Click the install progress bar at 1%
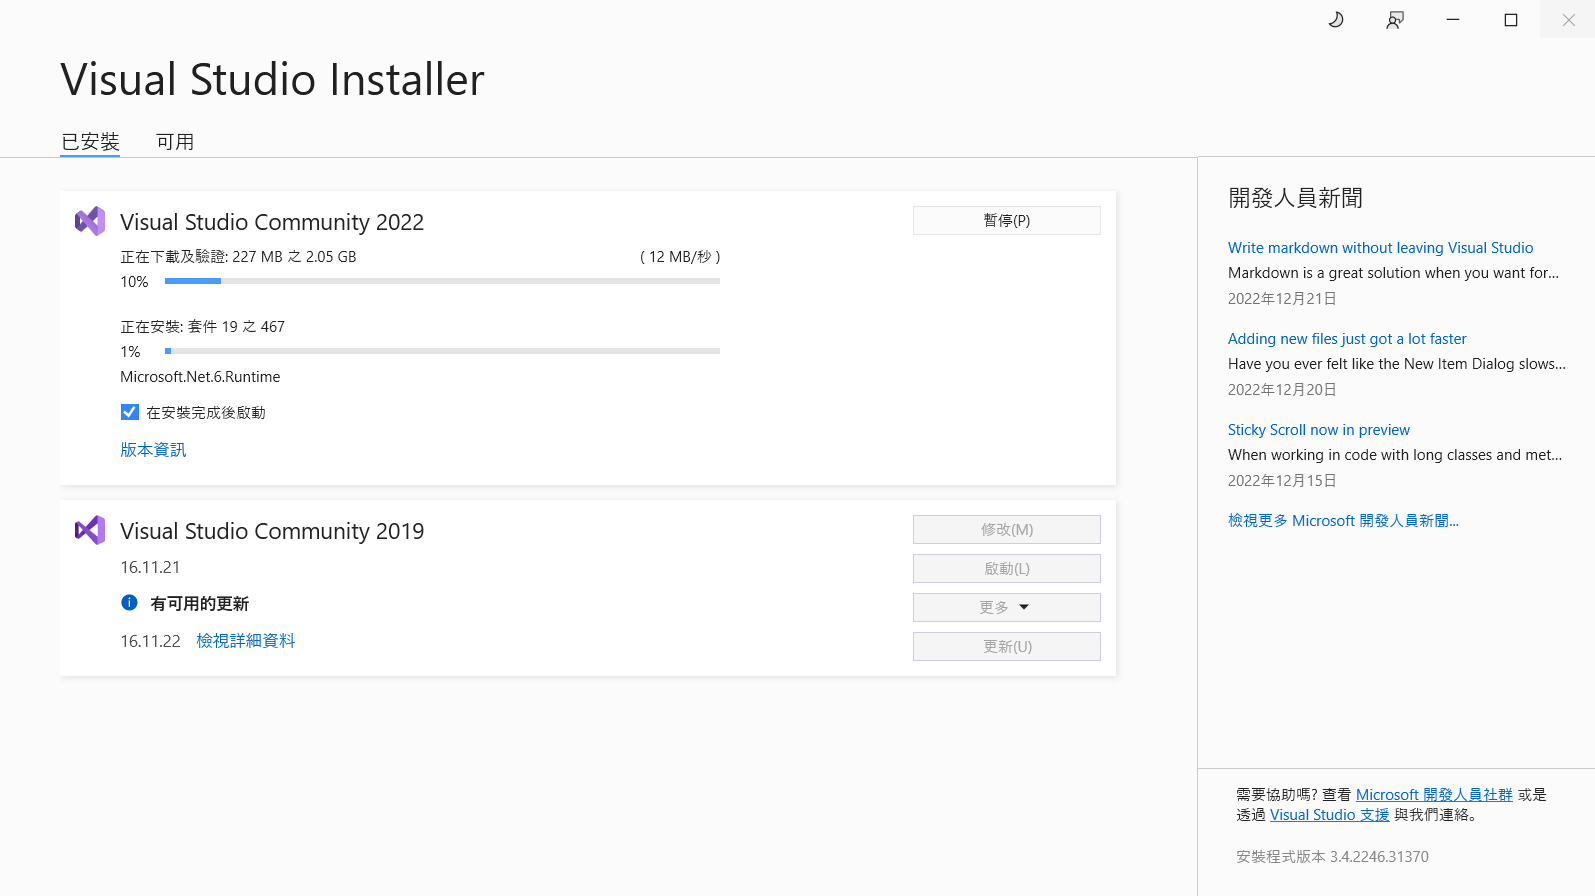This screenshot has height=896, width=1595. pos(442,351)
